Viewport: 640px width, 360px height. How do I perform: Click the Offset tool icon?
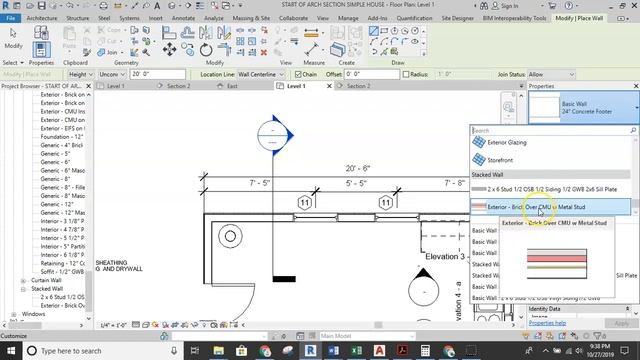187,32
